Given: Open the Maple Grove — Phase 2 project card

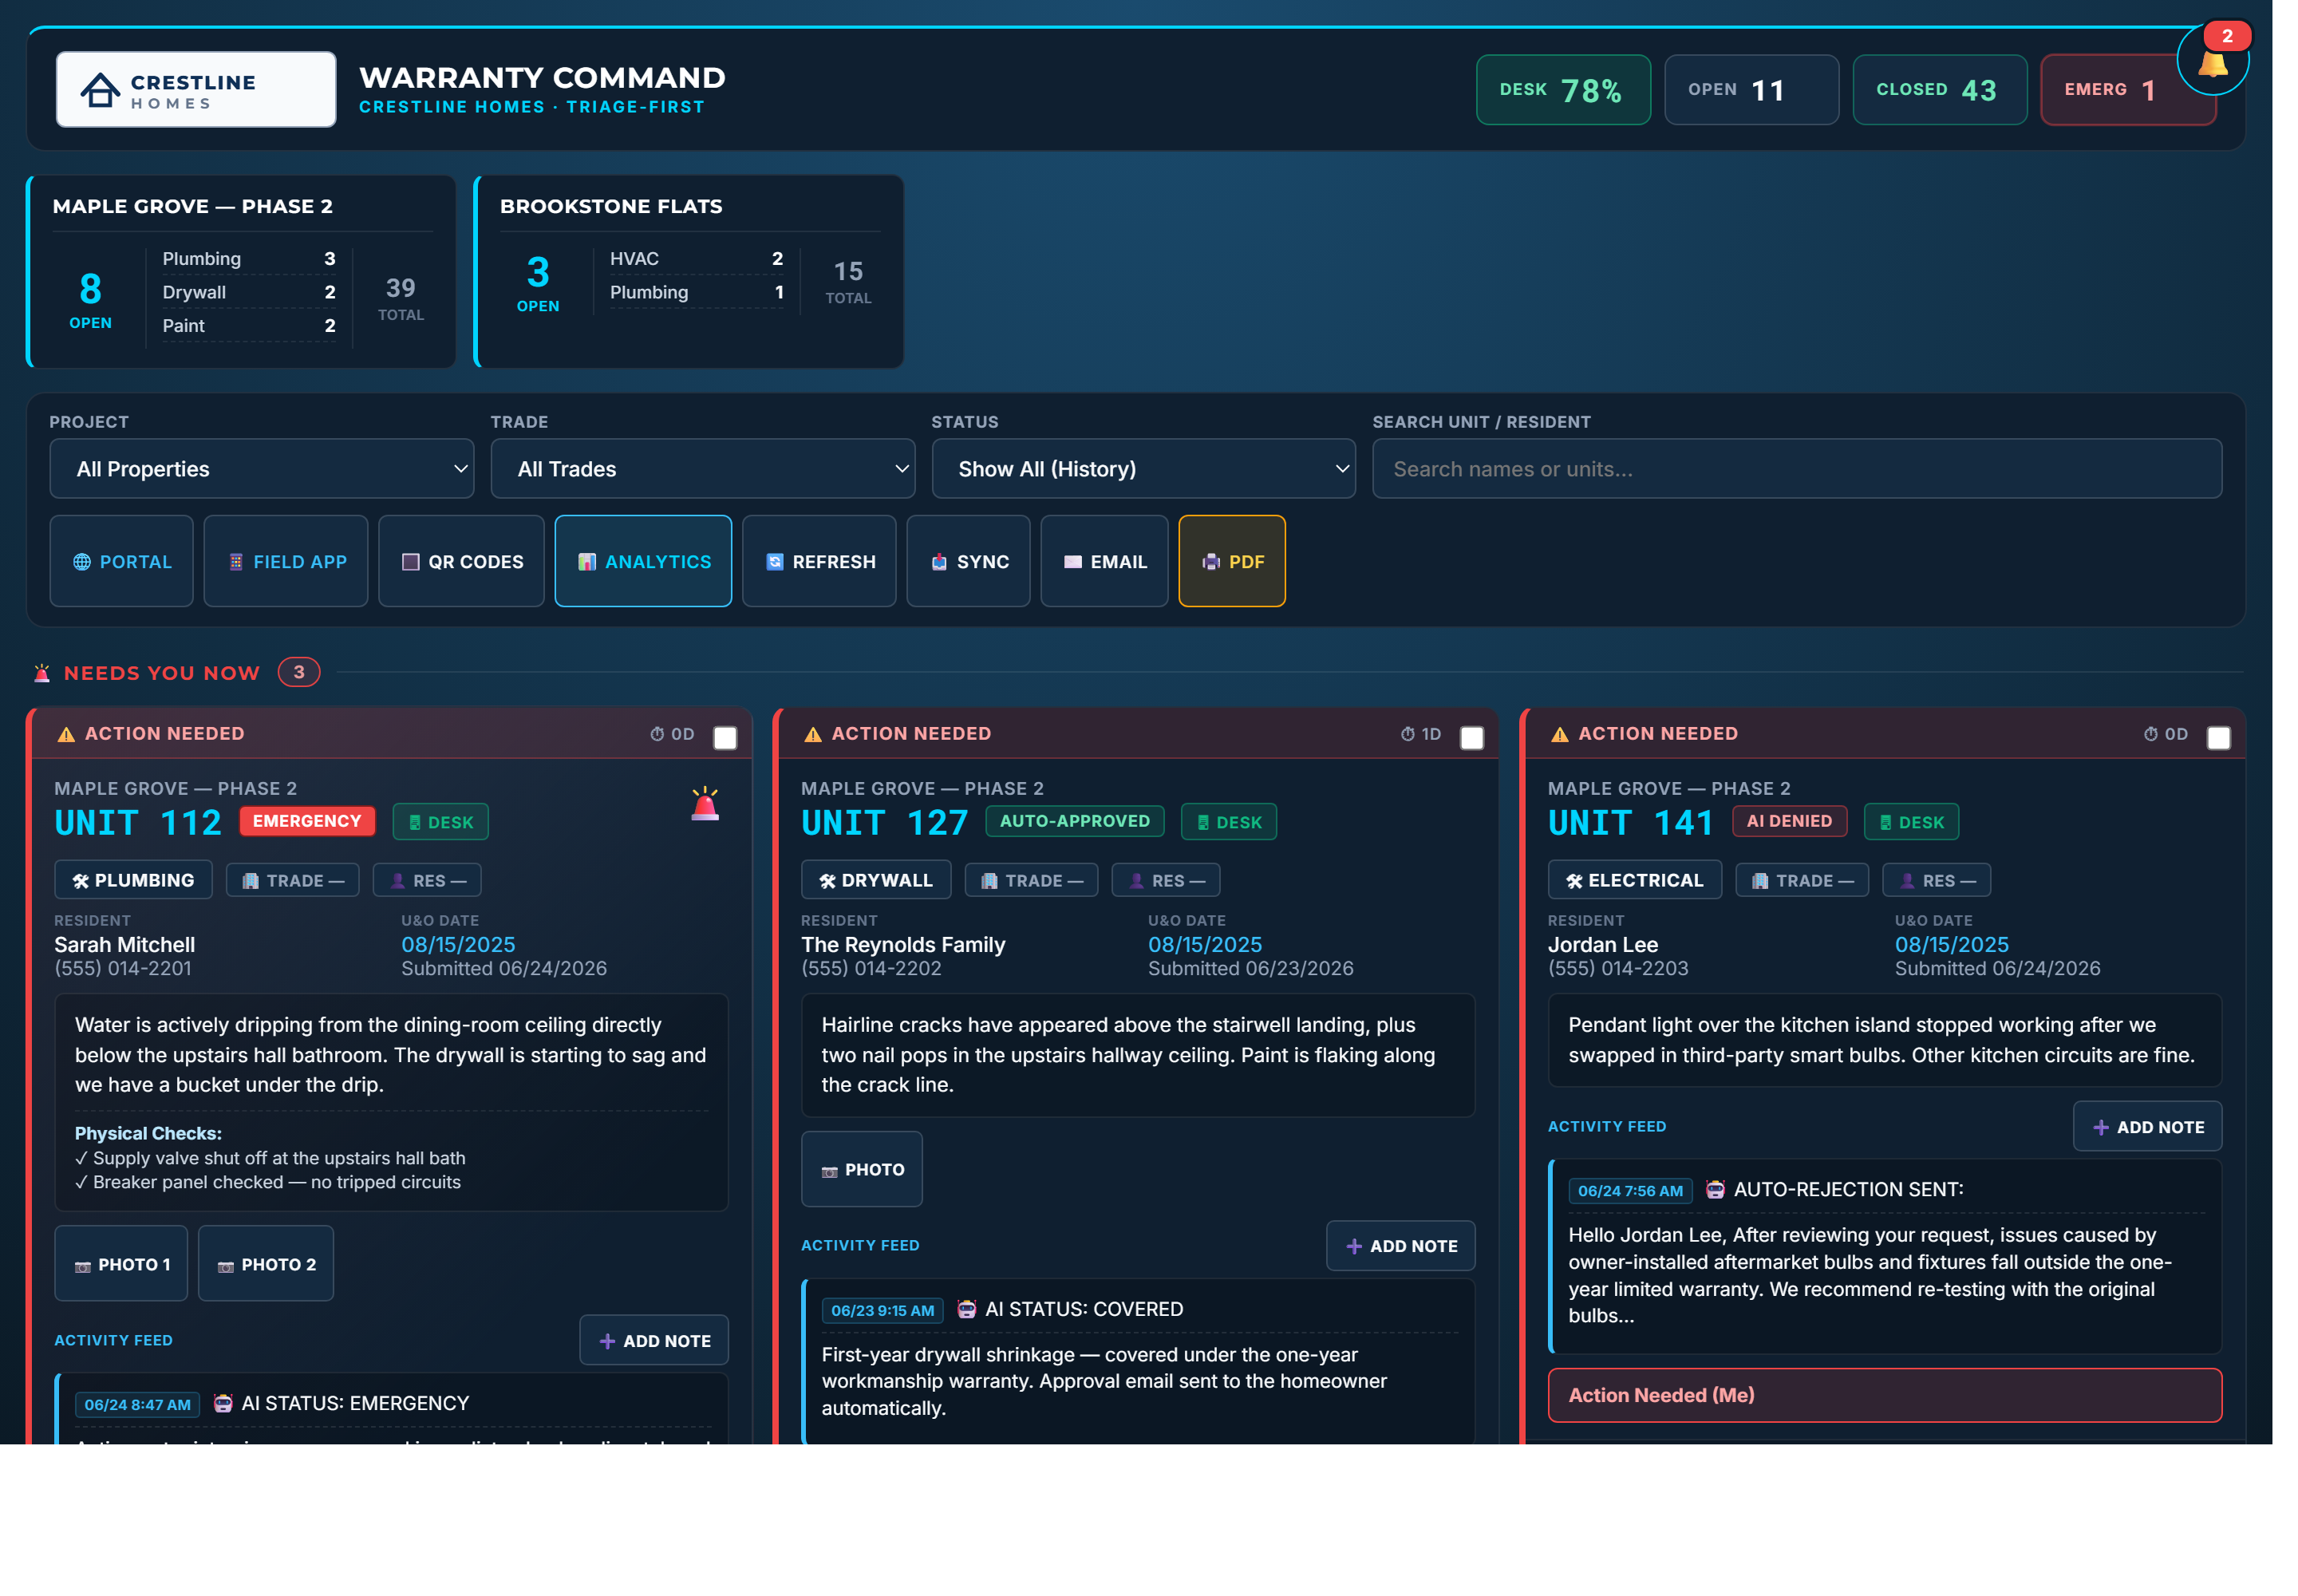Looking at the screenshot, I should pyautogui.click(x=241, y=271).
